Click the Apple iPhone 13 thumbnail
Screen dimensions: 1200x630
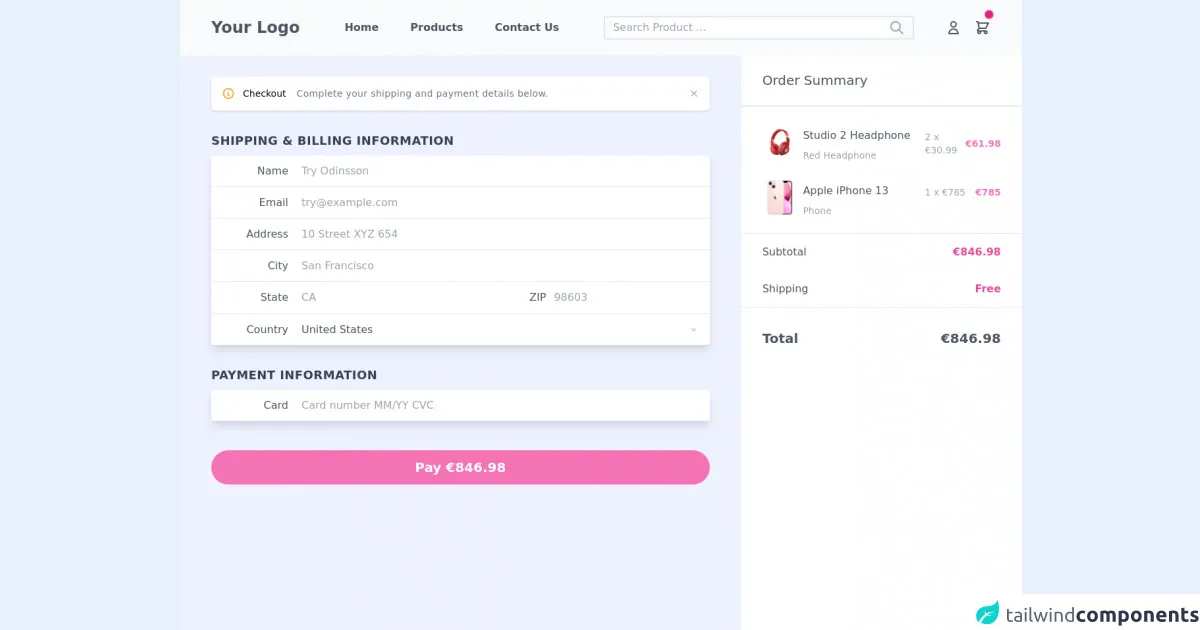tap(780, 198)
